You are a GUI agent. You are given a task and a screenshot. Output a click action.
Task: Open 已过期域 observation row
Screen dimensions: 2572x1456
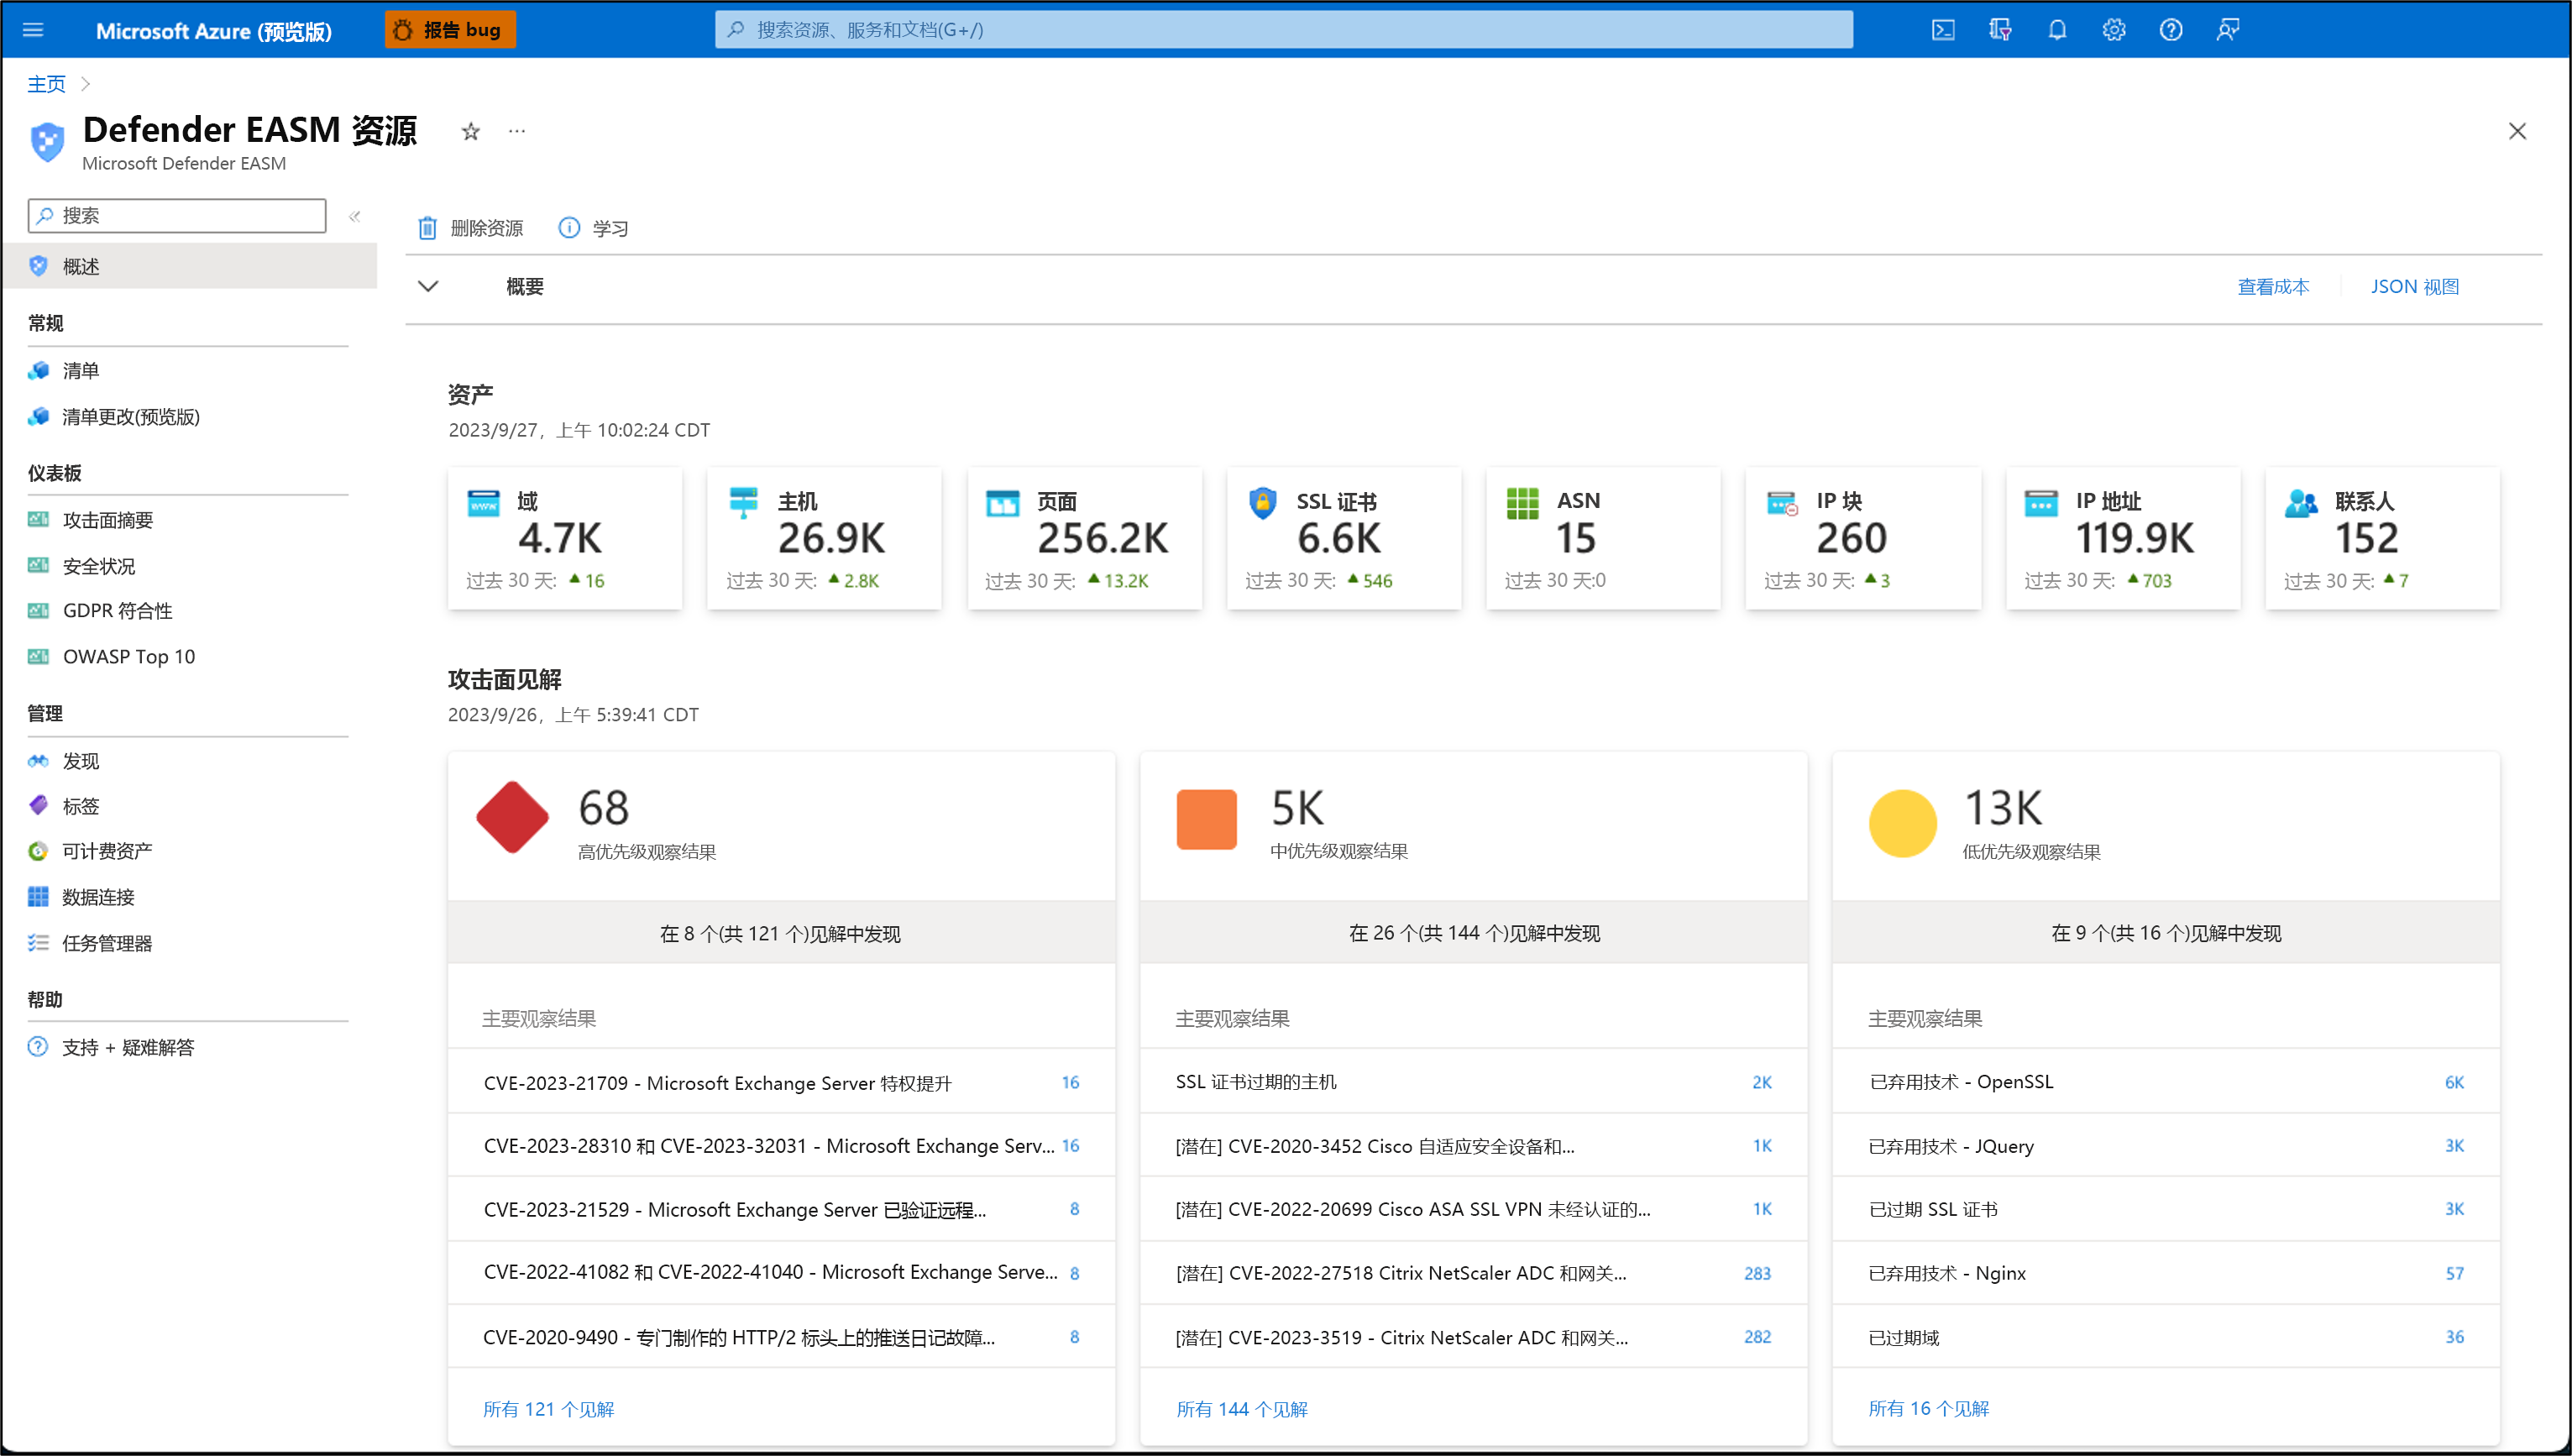tap(2166, 1337)
